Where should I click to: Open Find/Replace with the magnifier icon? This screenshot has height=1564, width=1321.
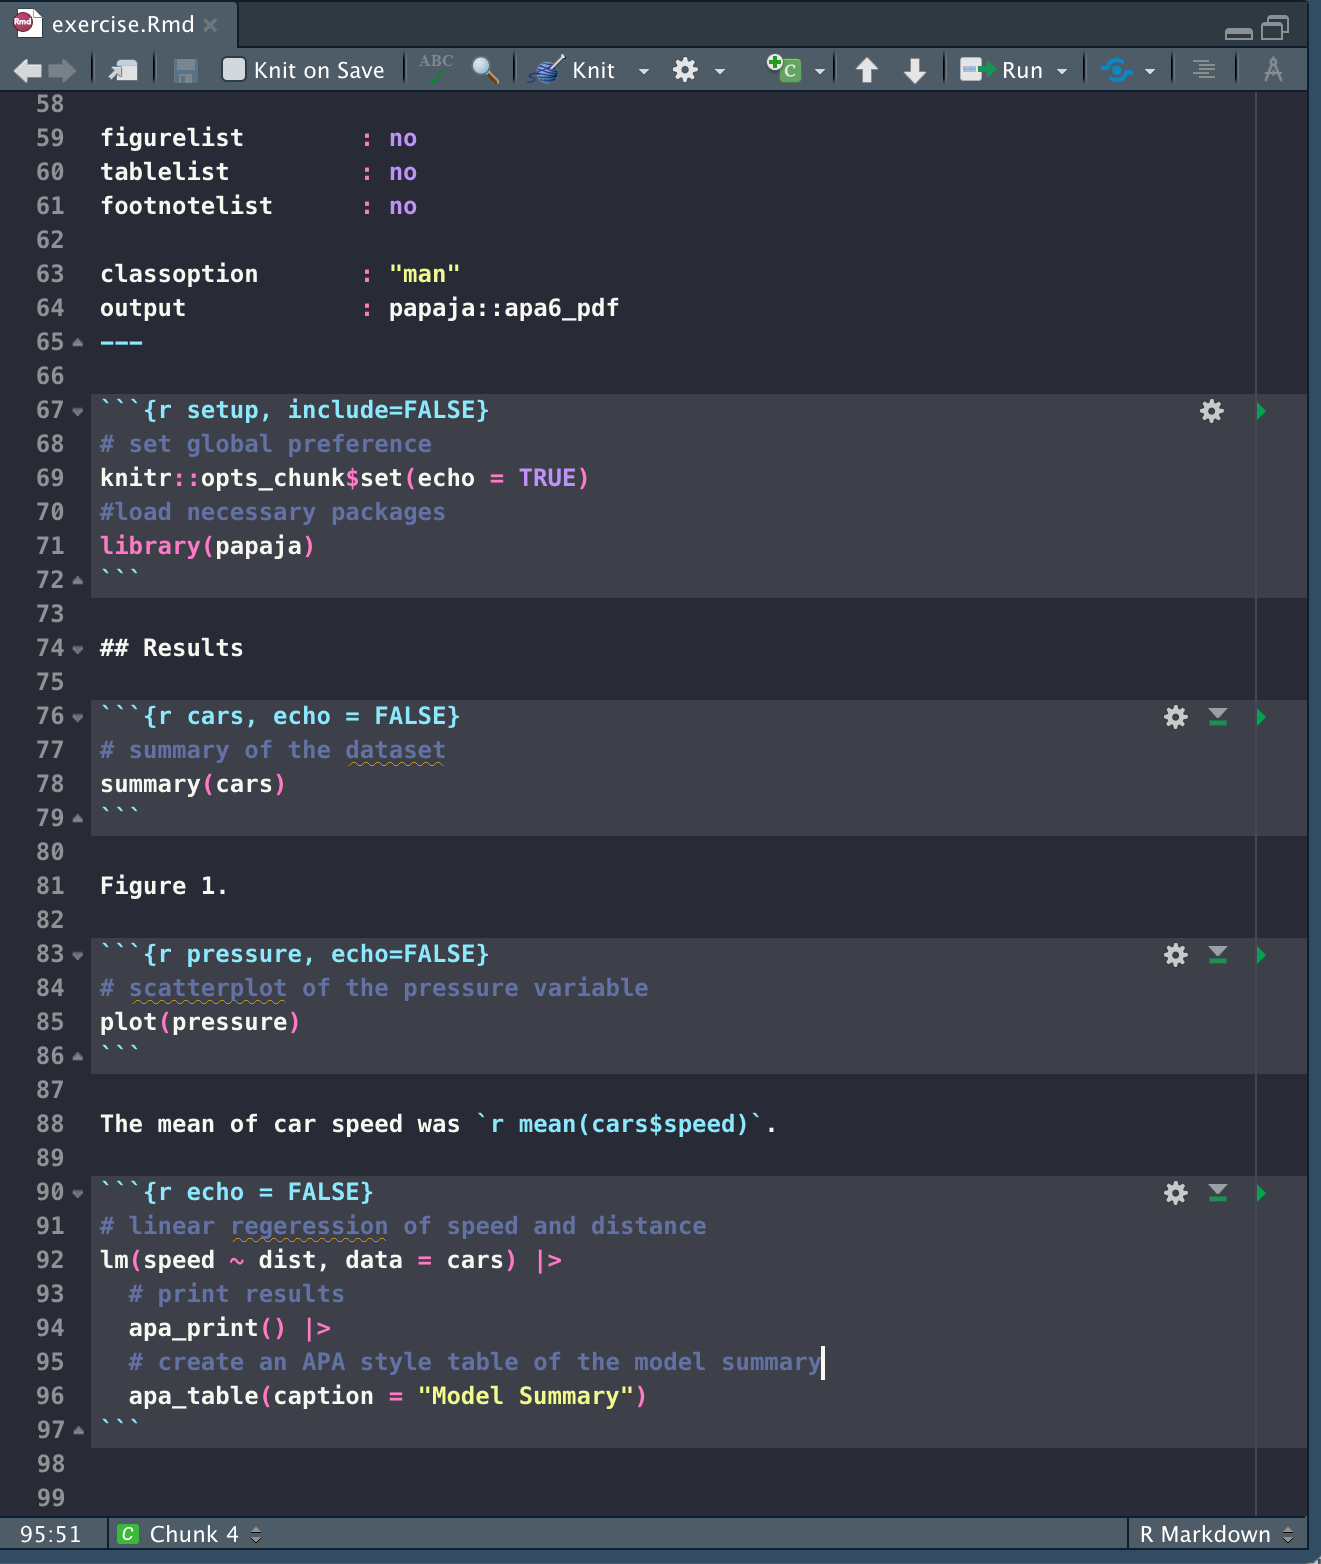(485, 70)
